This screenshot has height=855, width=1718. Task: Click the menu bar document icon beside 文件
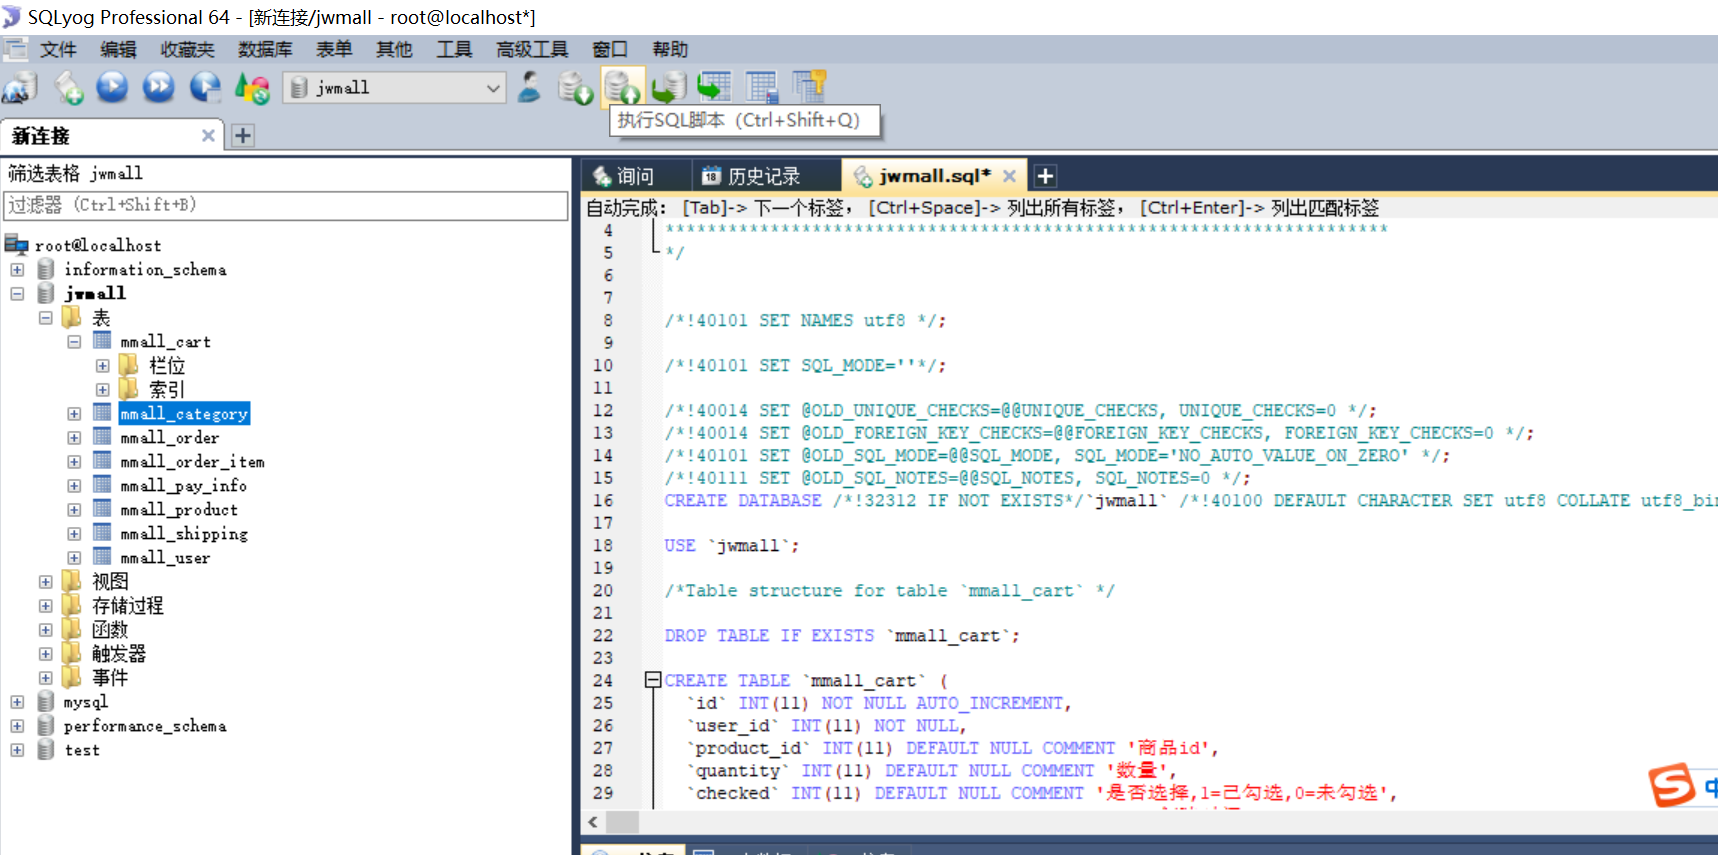click(15, 49)
